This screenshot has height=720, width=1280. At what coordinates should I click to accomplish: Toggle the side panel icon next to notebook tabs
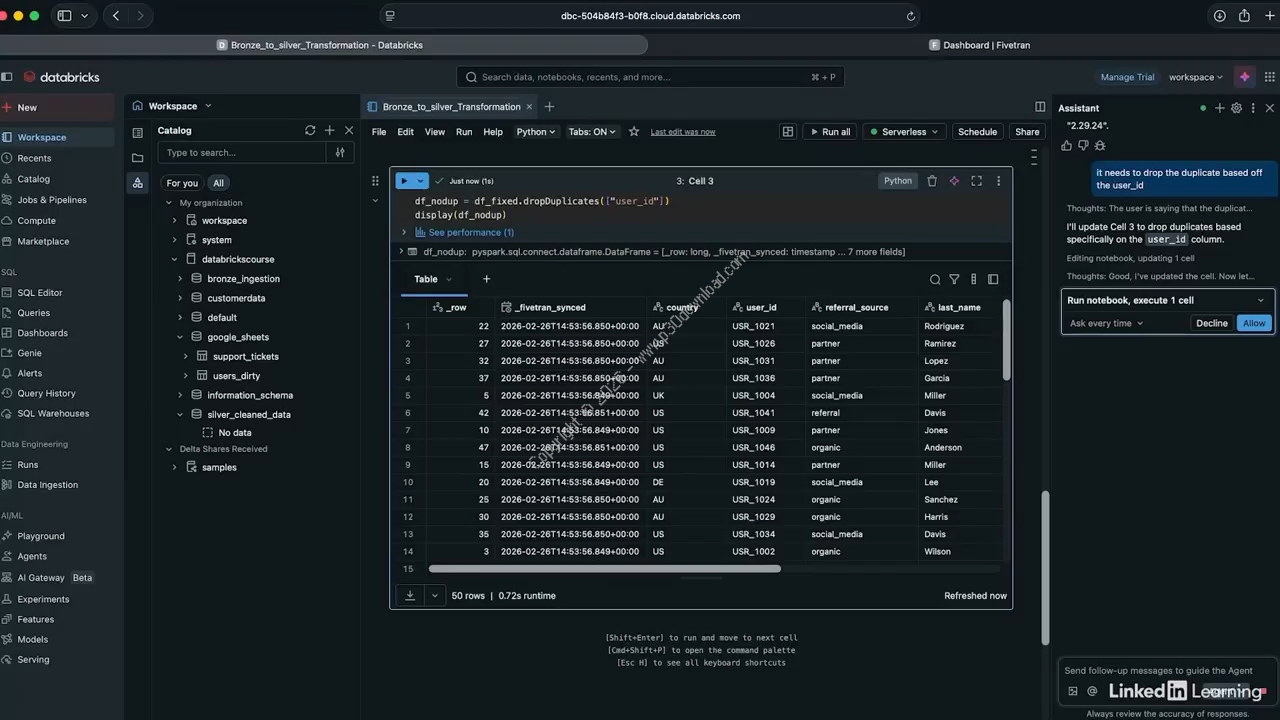pyautogui.click(x=1040, y=107)
